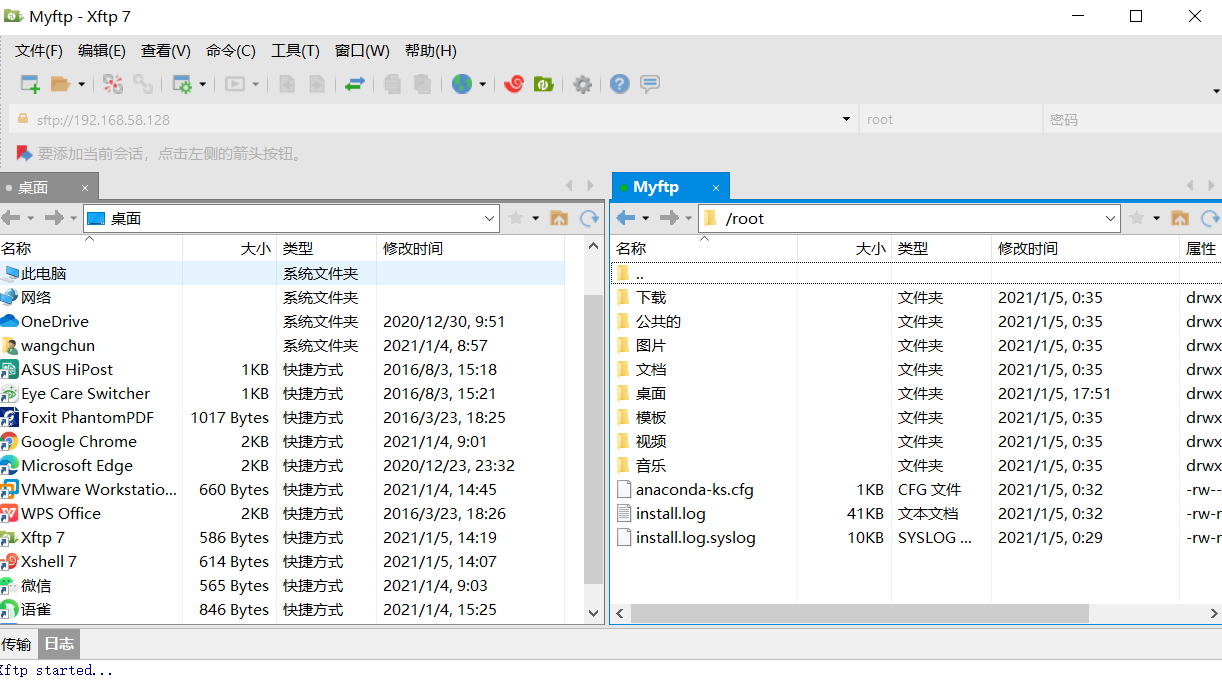Viewport: 1222px width, 690px height.
Task: Close the Myftp session tab
Action: 716,187
